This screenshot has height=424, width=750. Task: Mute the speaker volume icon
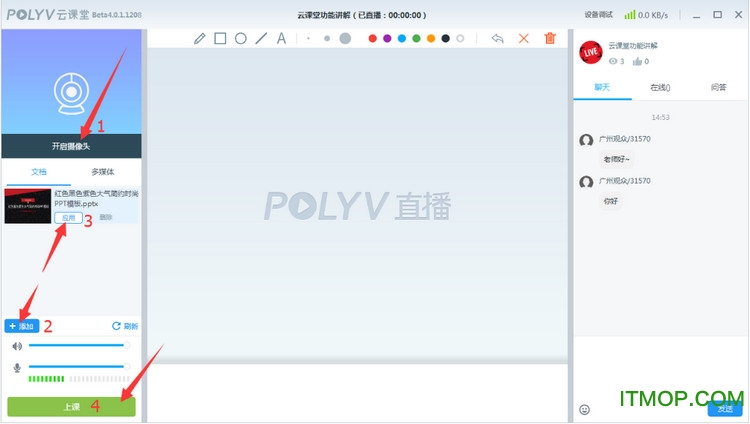[17, 346]
